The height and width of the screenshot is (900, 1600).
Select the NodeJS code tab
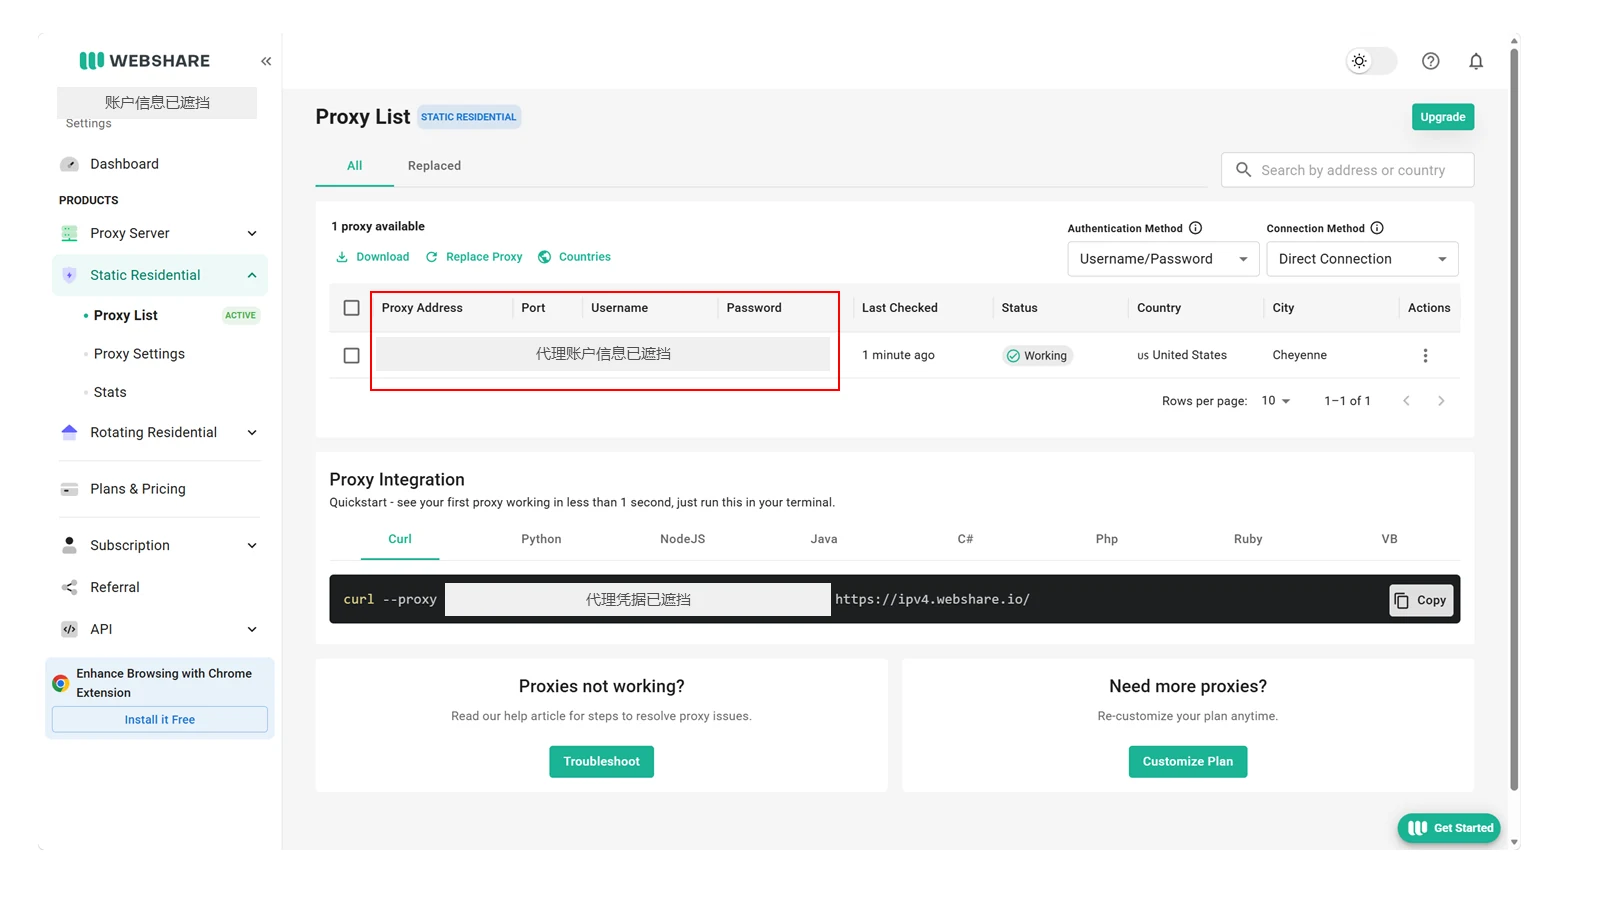(x=682, y=539)
